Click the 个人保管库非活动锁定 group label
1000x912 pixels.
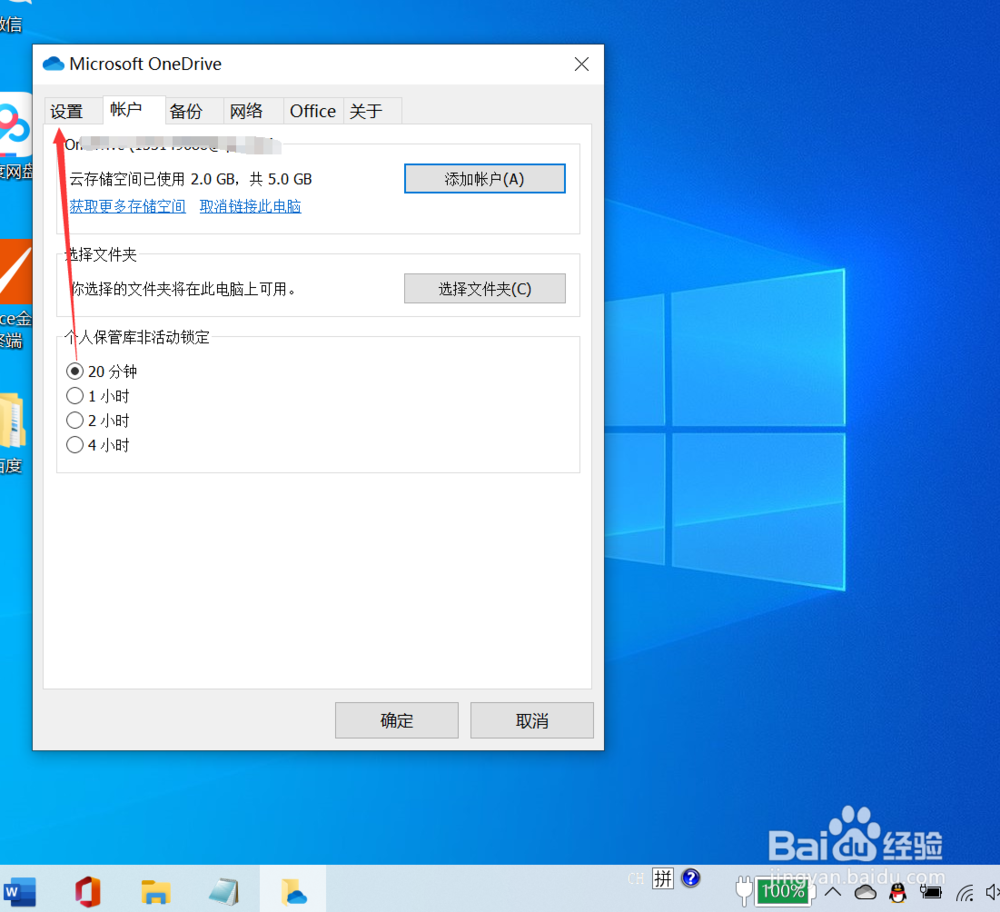[x=137, y=337]
